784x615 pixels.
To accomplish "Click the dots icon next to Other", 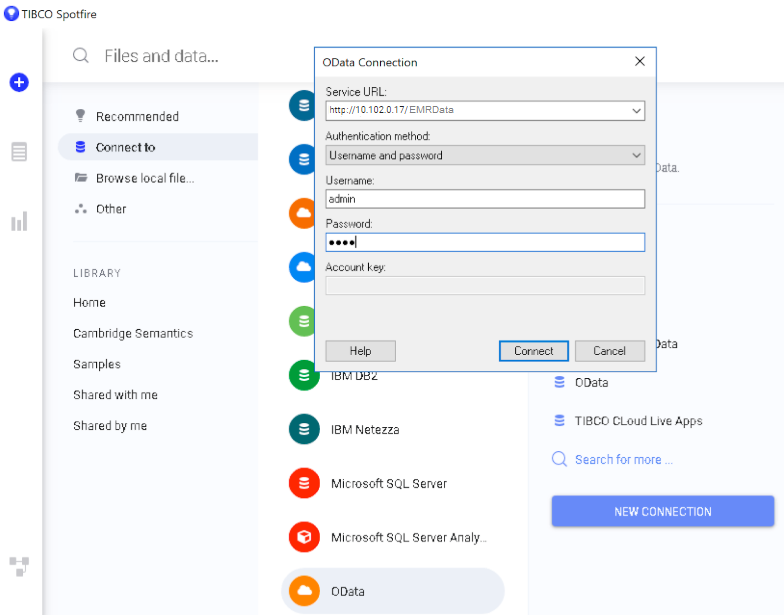I will [x=80, y=208].
